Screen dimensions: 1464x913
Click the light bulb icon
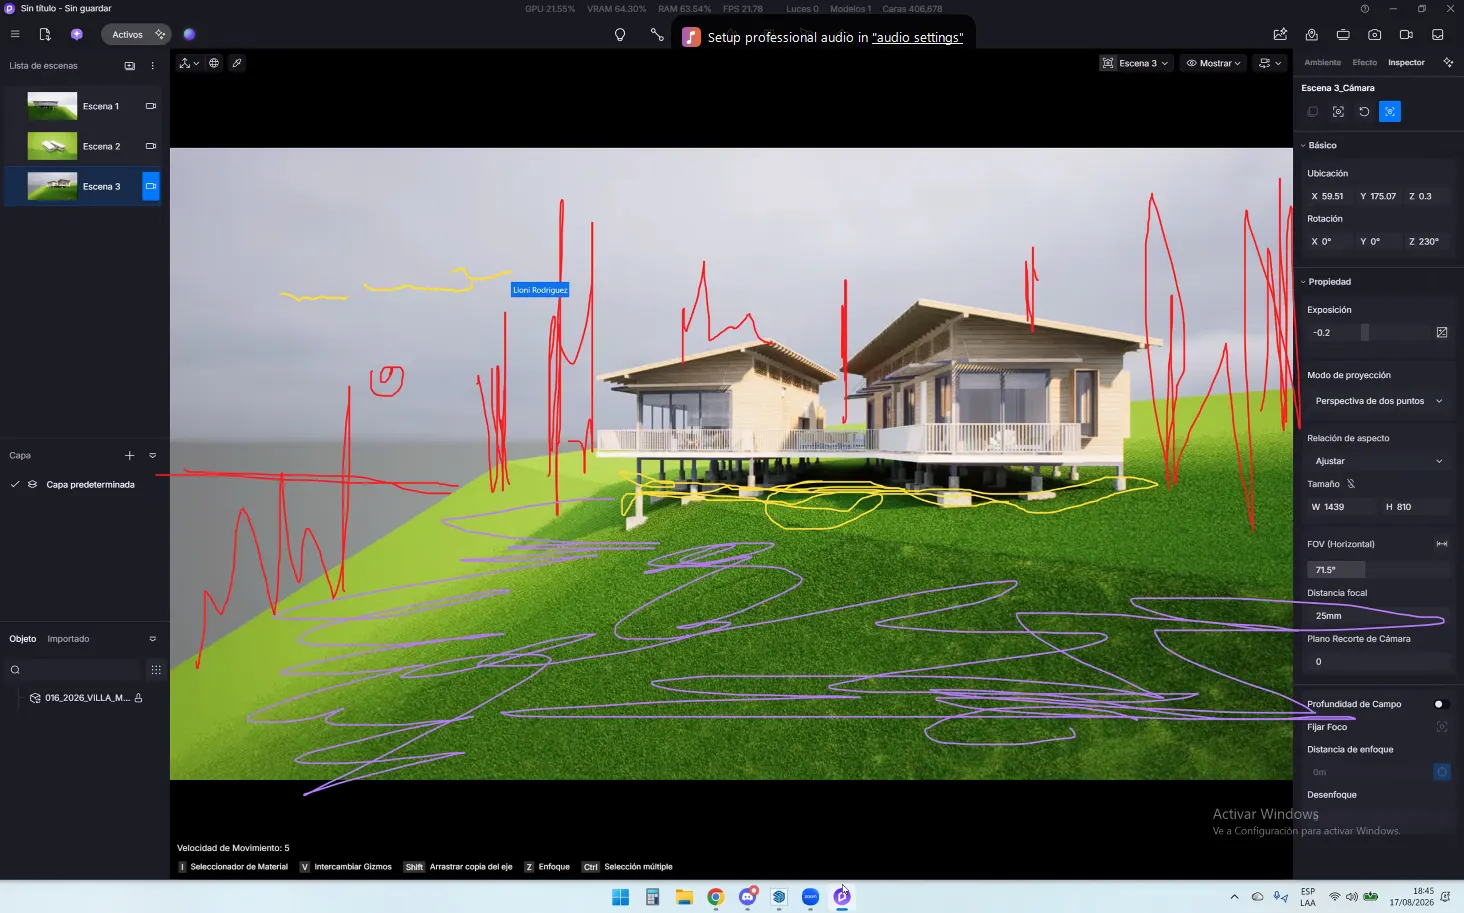(x=620, y=35)
